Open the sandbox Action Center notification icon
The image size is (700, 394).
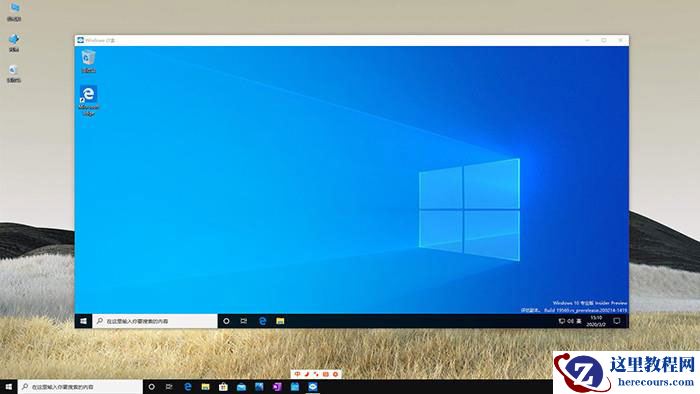617,321
